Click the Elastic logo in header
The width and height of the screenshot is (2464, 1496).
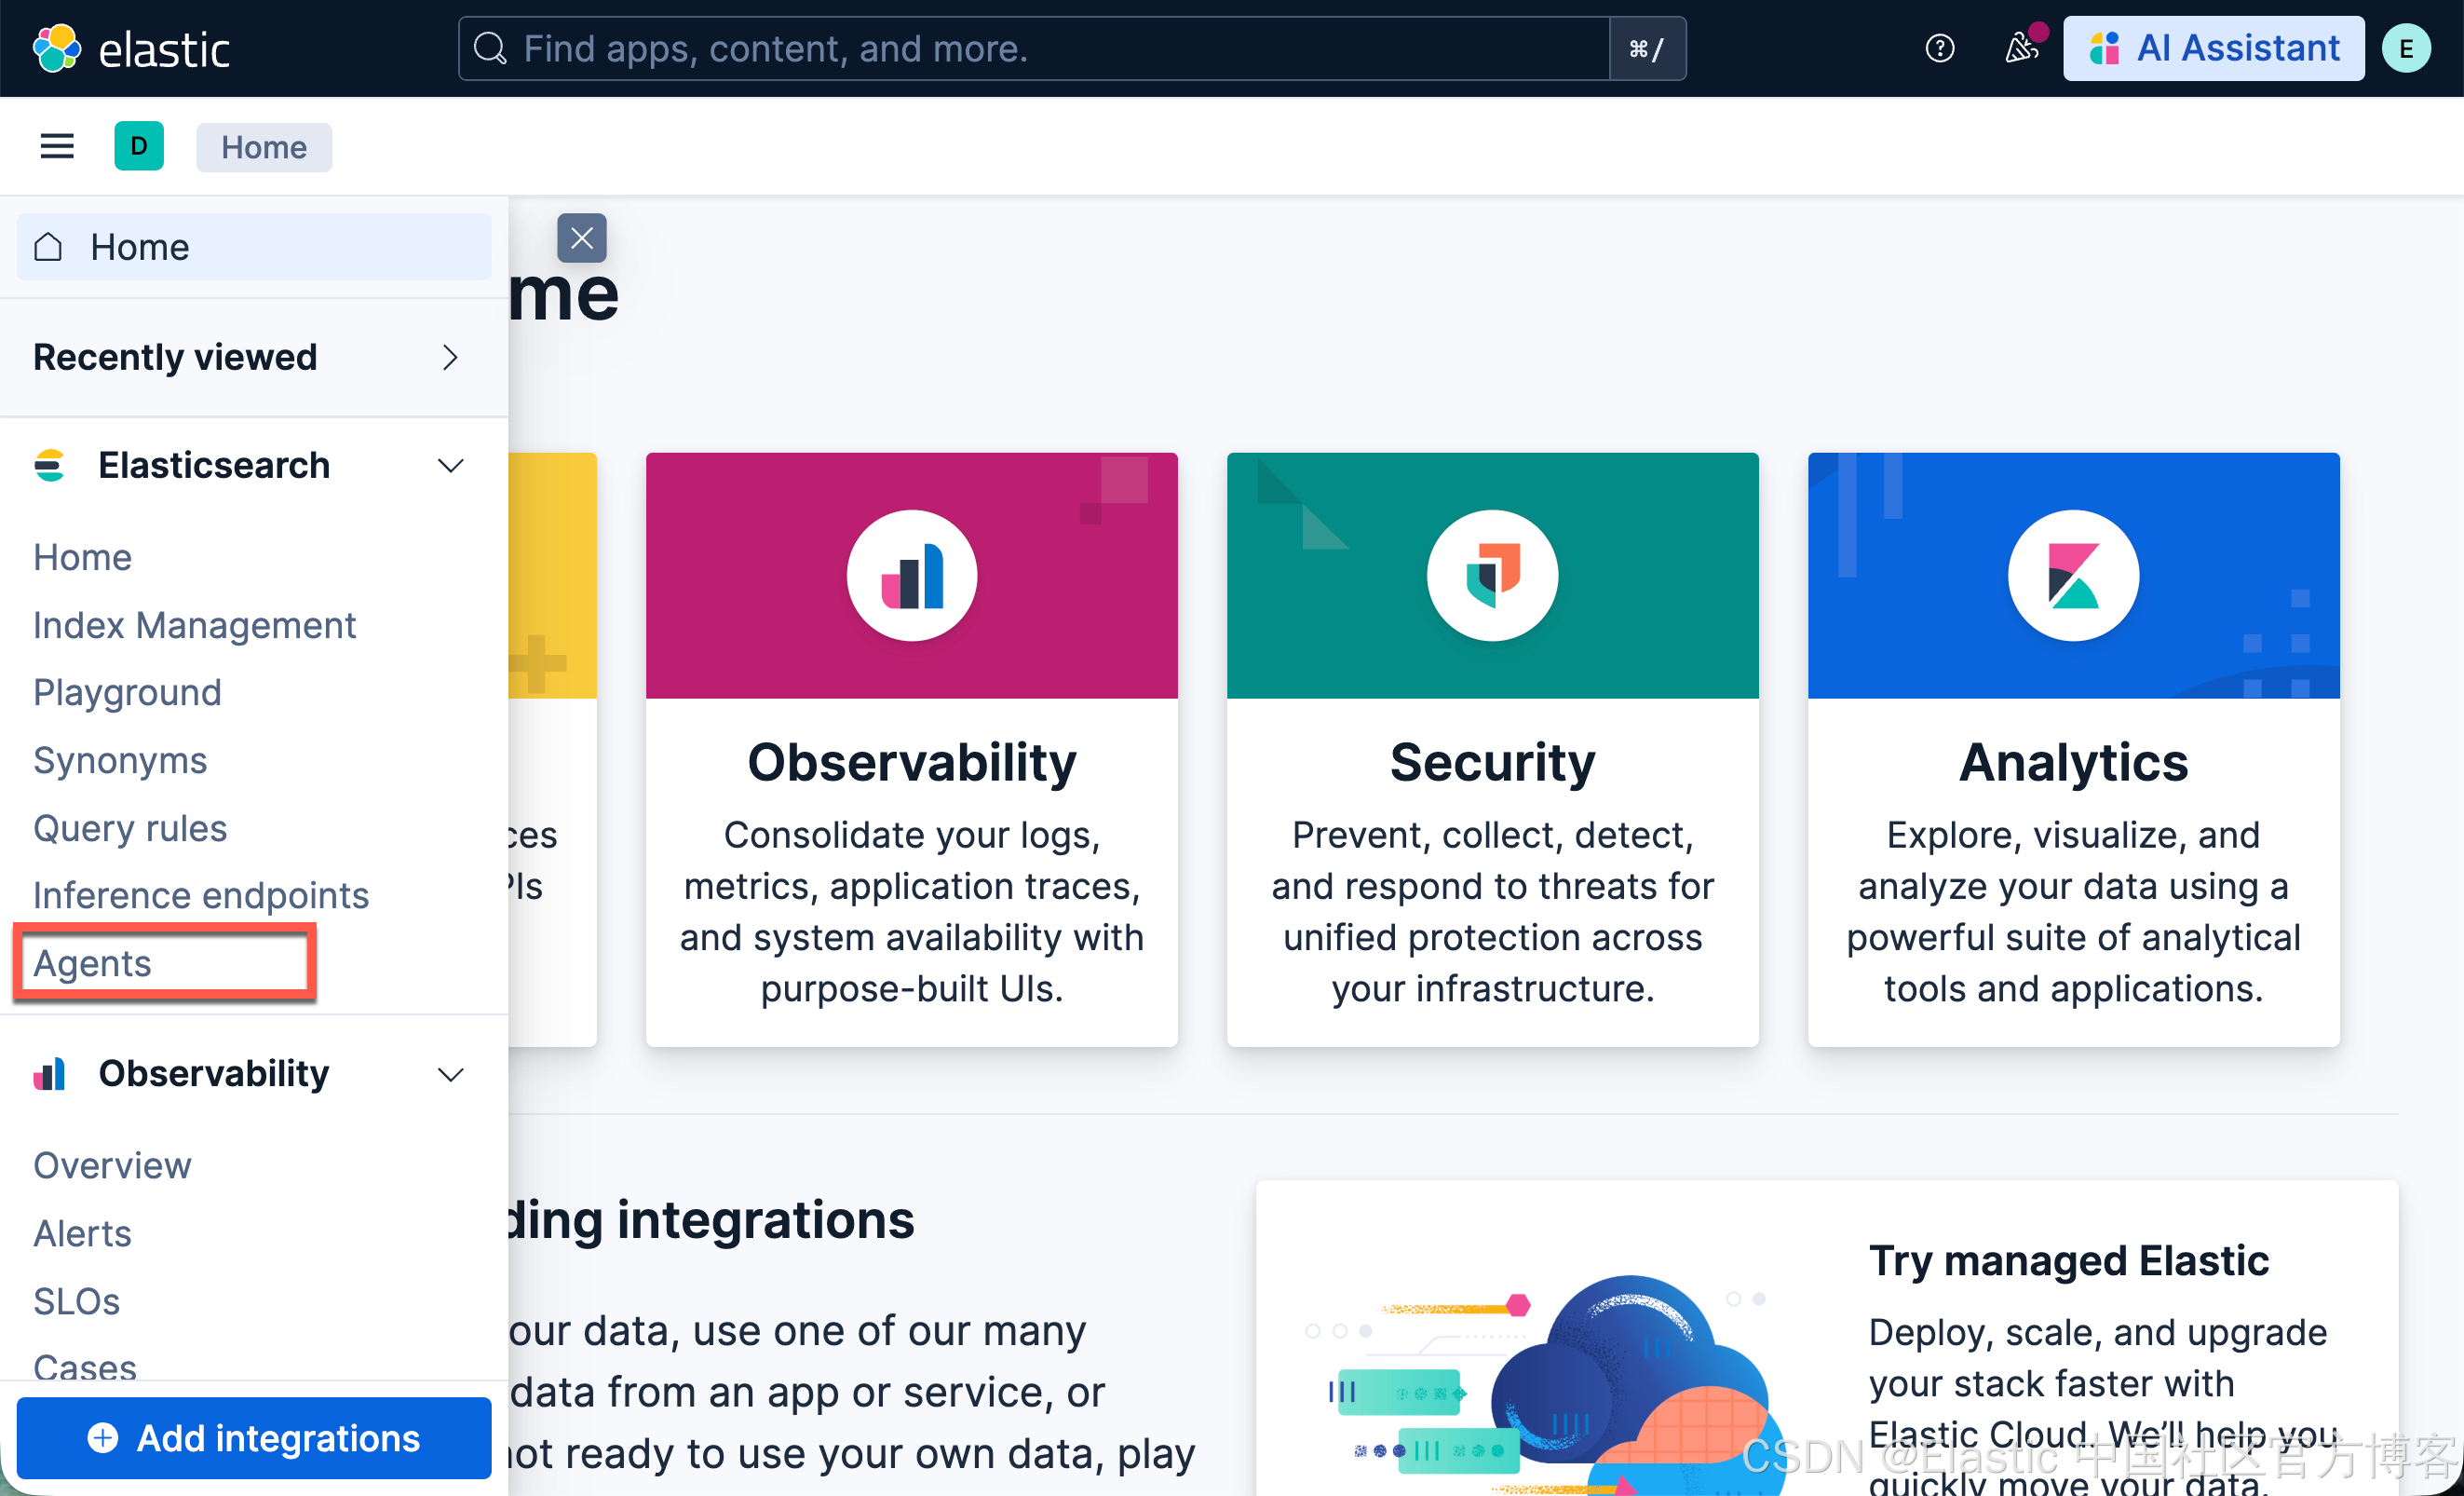[132, 48]
